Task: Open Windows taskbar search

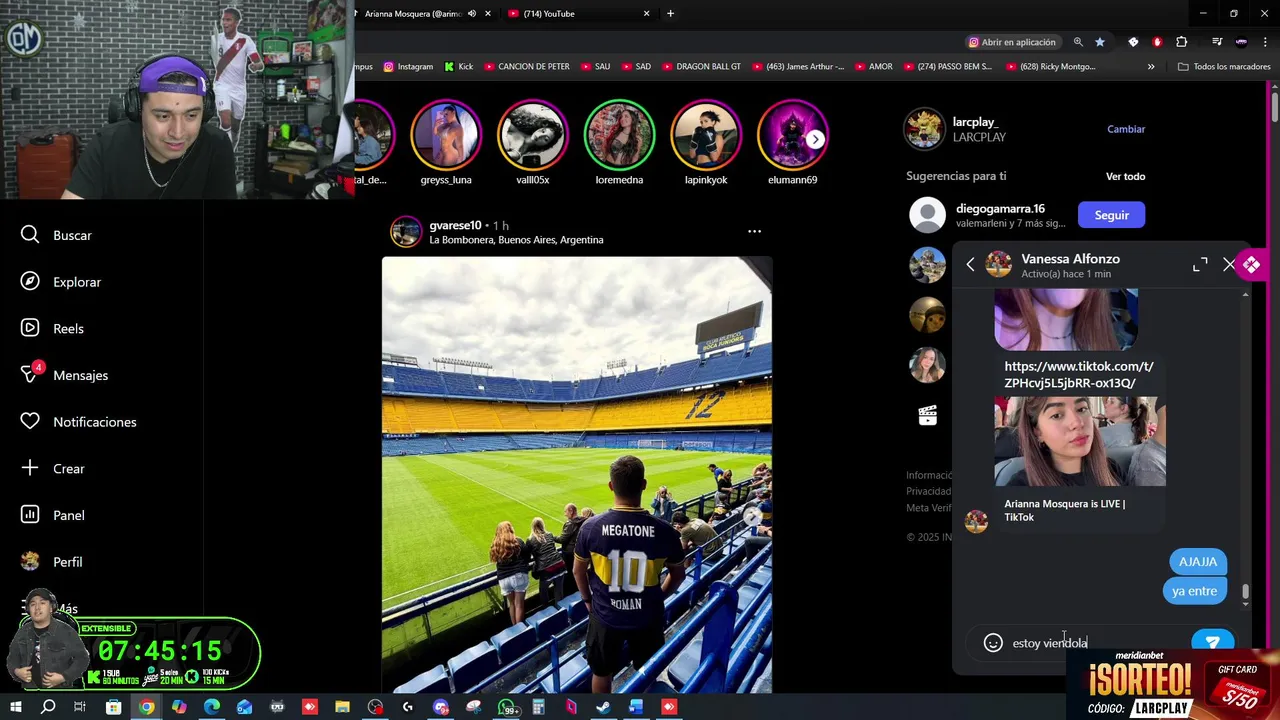Action: tap(47, 707)
